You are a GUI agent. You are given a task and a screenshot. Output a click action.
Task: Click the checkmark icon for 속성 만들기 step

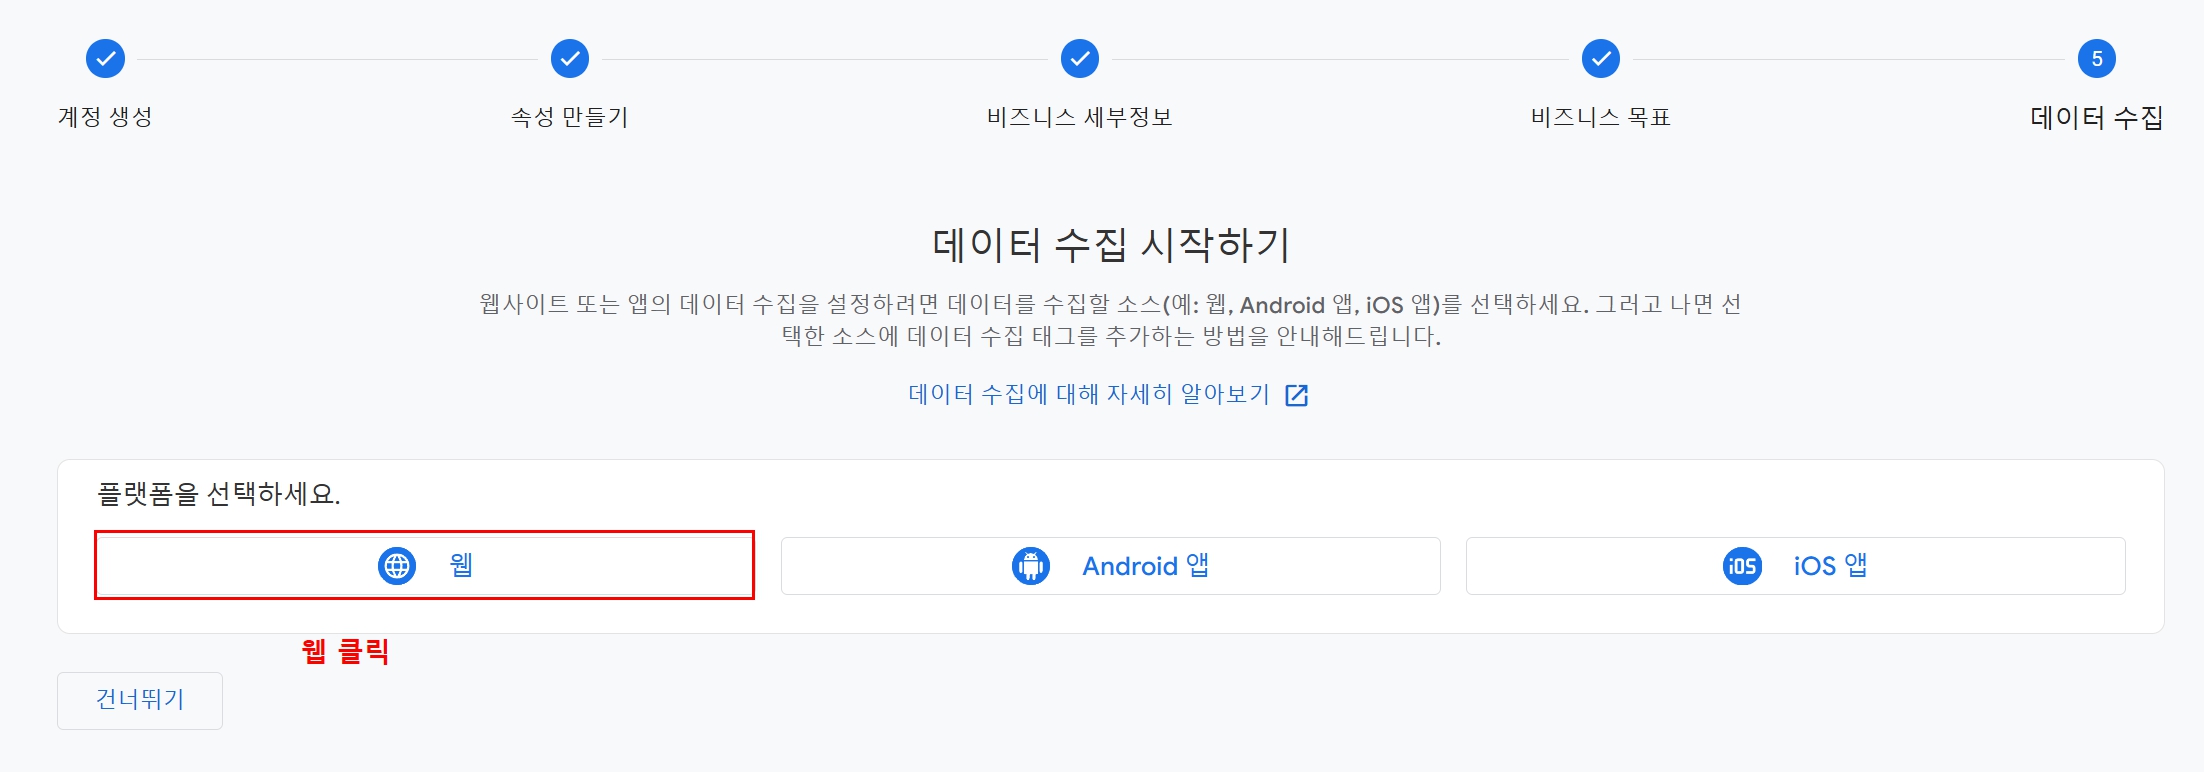pos(568,57)
